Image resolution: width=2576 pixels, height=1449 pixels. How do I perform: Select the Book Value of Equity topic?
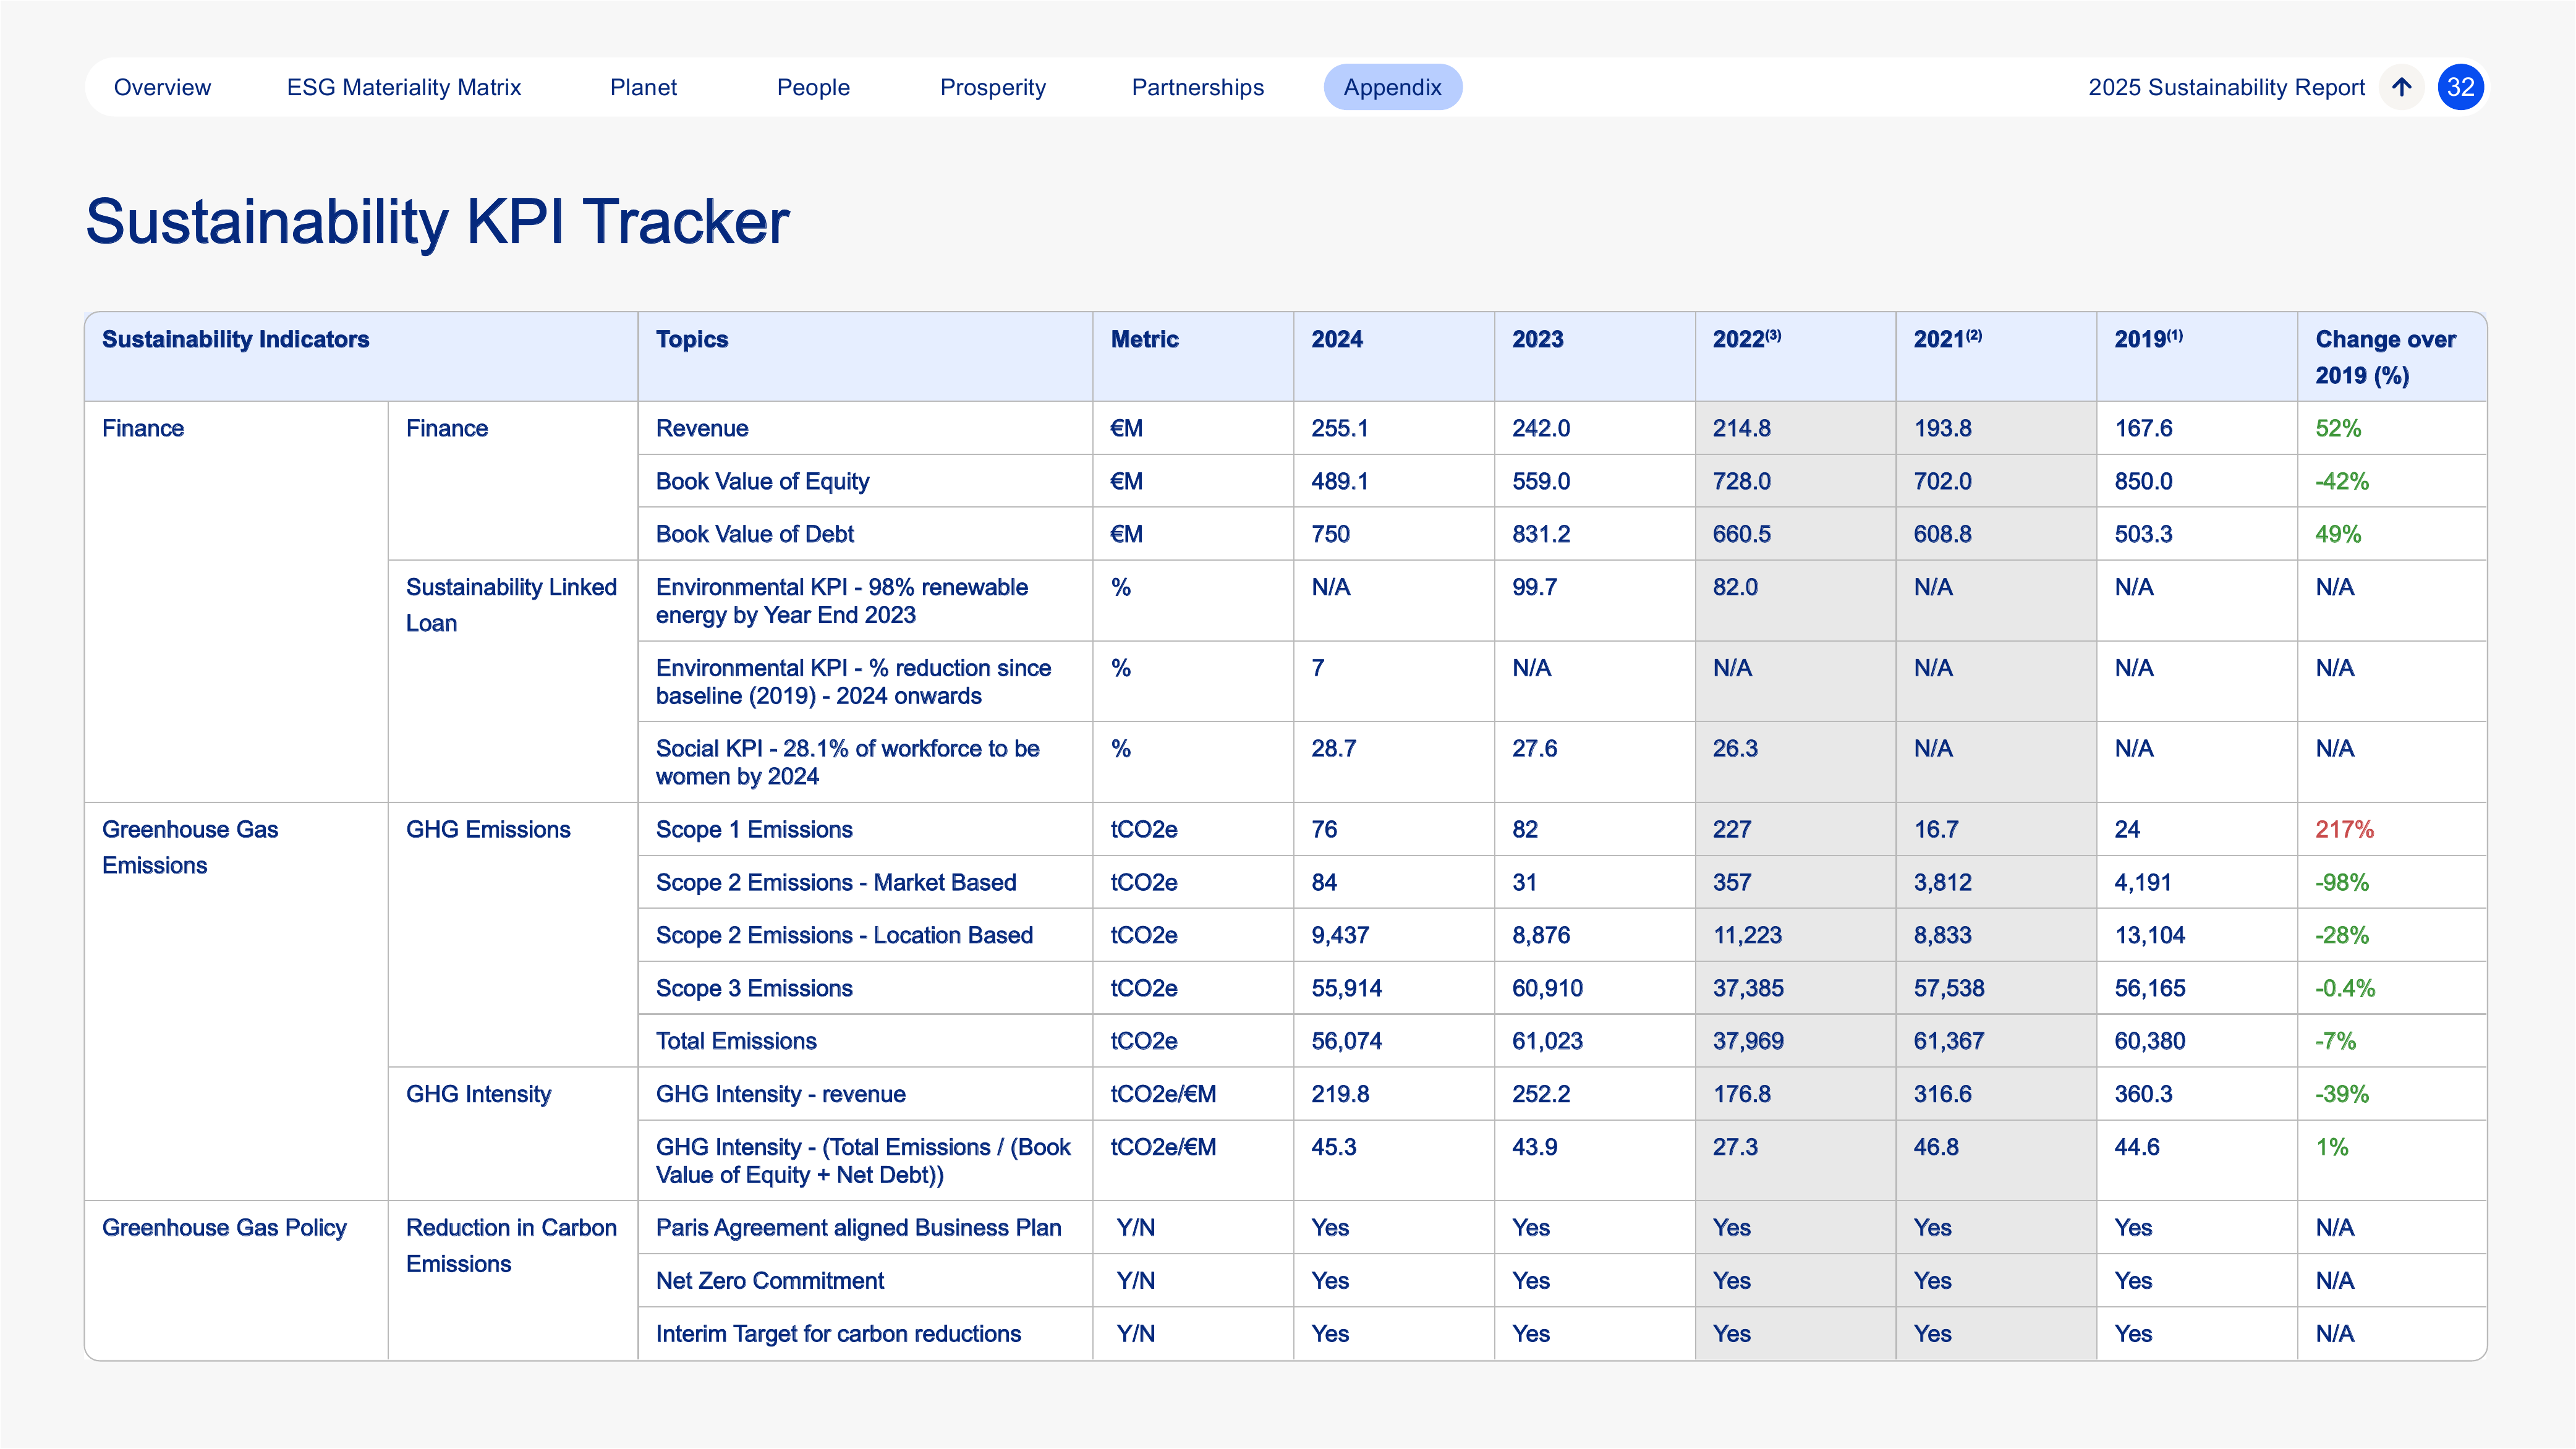click(762, 481)
